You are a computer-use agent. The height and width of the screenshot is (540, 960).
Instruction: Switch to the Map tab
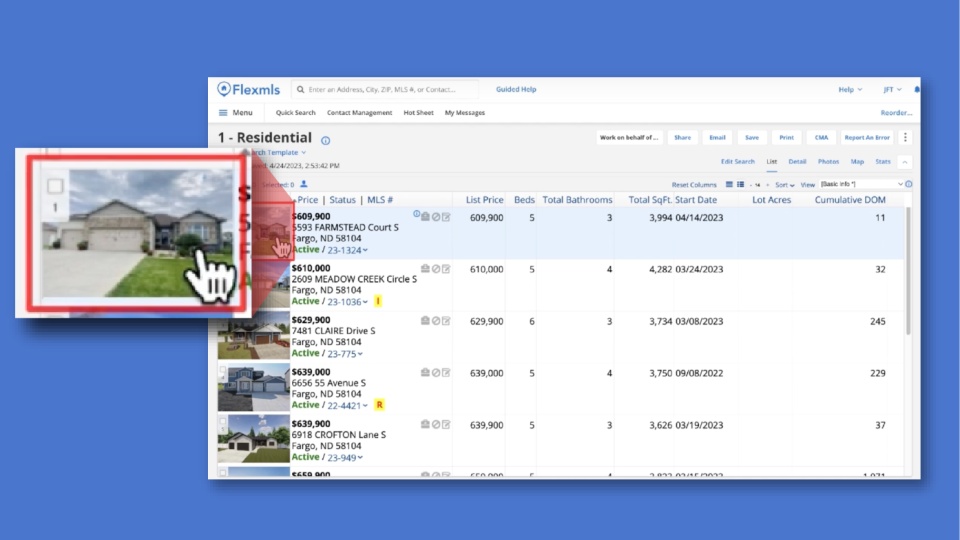[x=857, y=162]
